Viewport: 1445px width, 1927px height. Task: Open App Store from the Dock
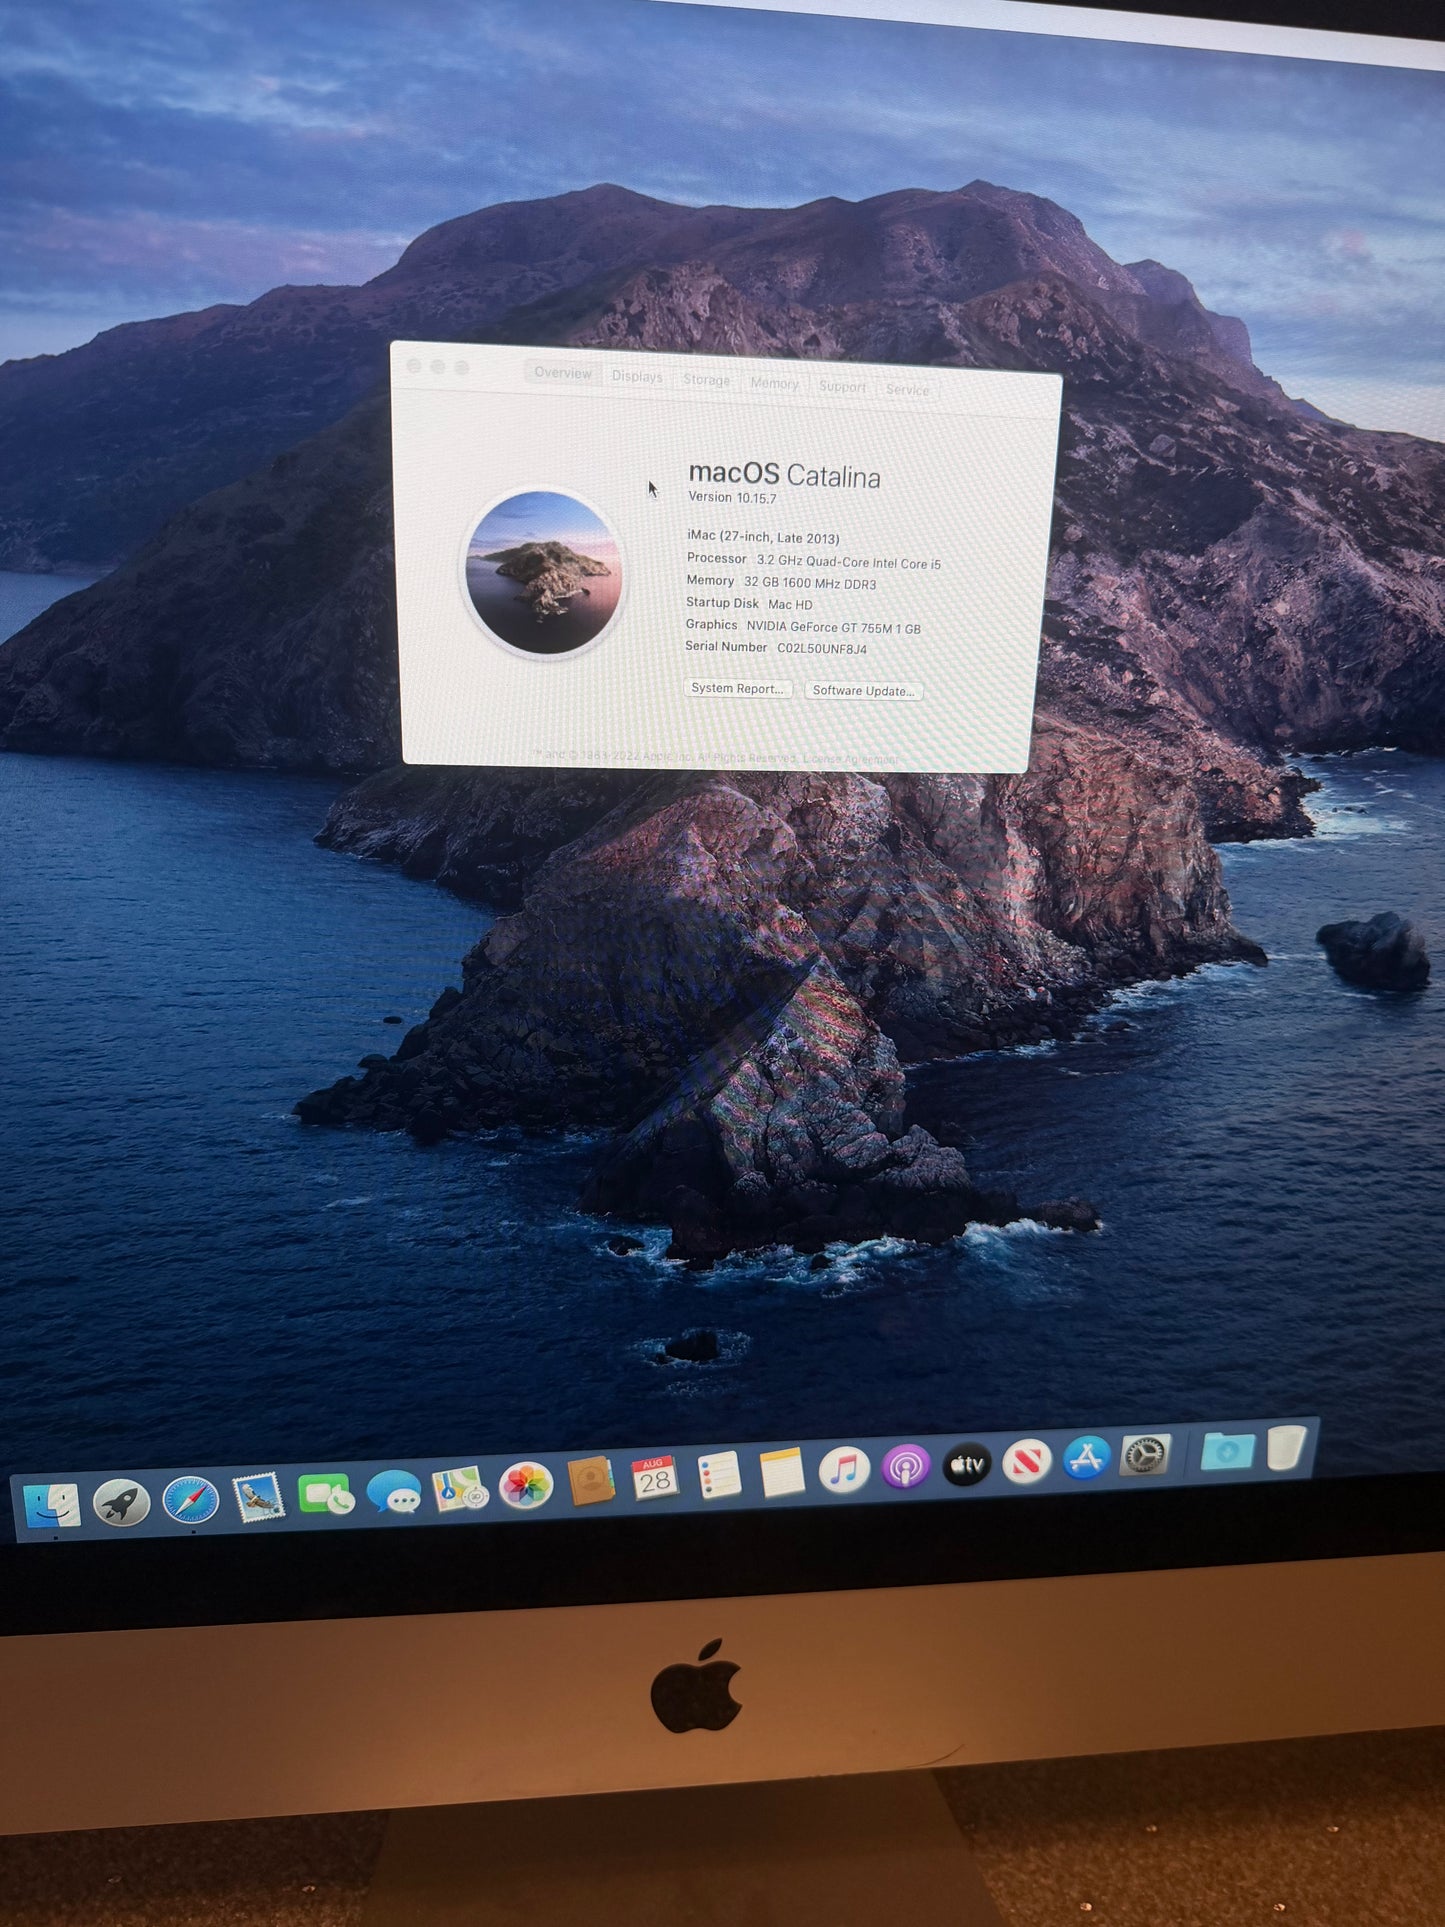[1087, 1458]
